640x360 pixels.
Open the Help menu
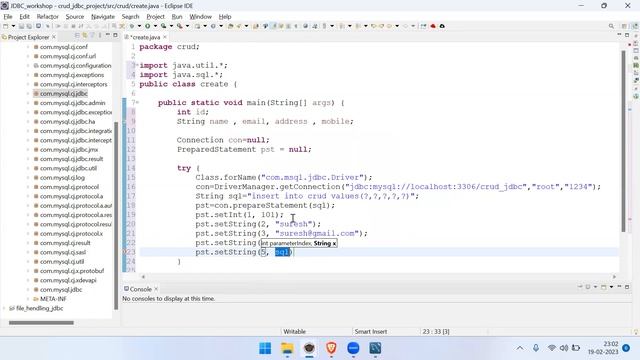tap(225, 17)
